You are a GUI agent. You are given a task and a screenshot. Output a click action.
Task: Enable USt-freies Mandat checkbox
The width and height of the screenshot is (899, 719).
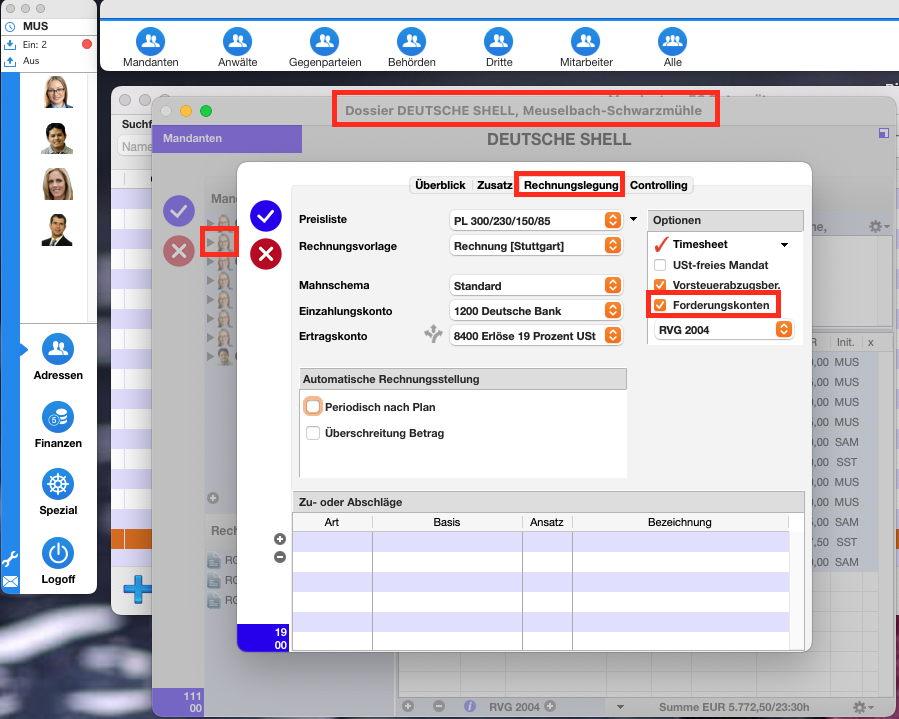pos(660,265)
